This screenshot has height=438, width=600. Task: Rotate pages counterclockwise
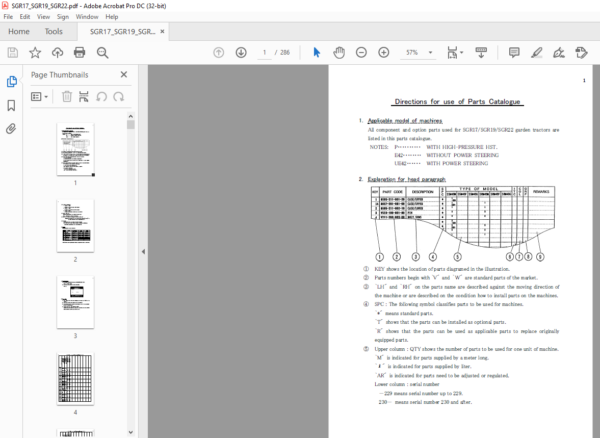(101, 96)
